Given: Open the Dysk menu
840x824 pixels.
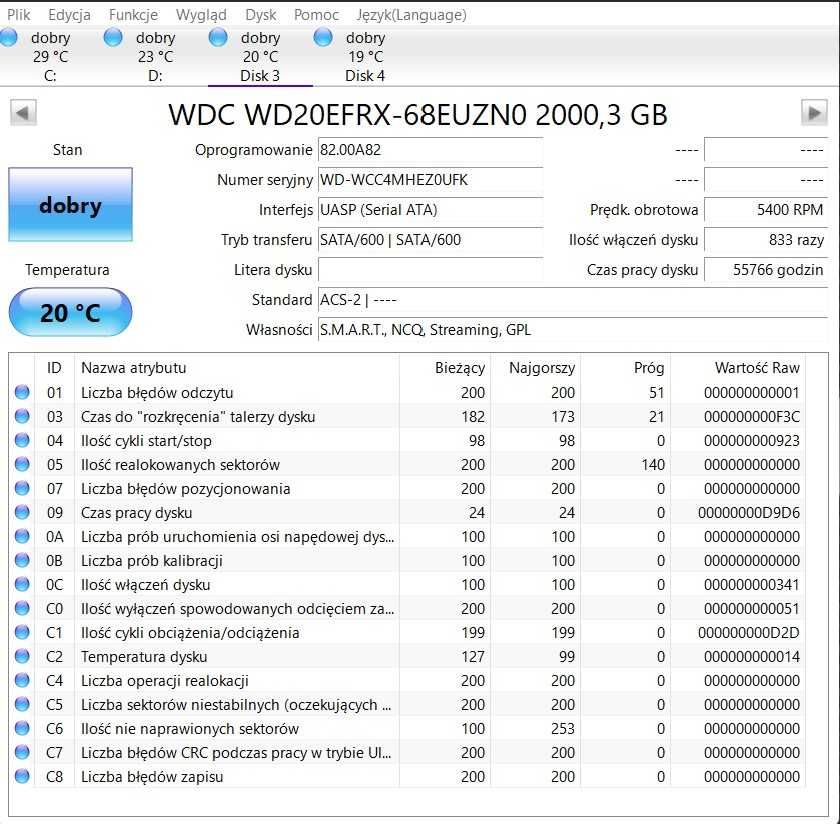Looking at the screenshot, I should pyautogui.click(x=260, y=14).
